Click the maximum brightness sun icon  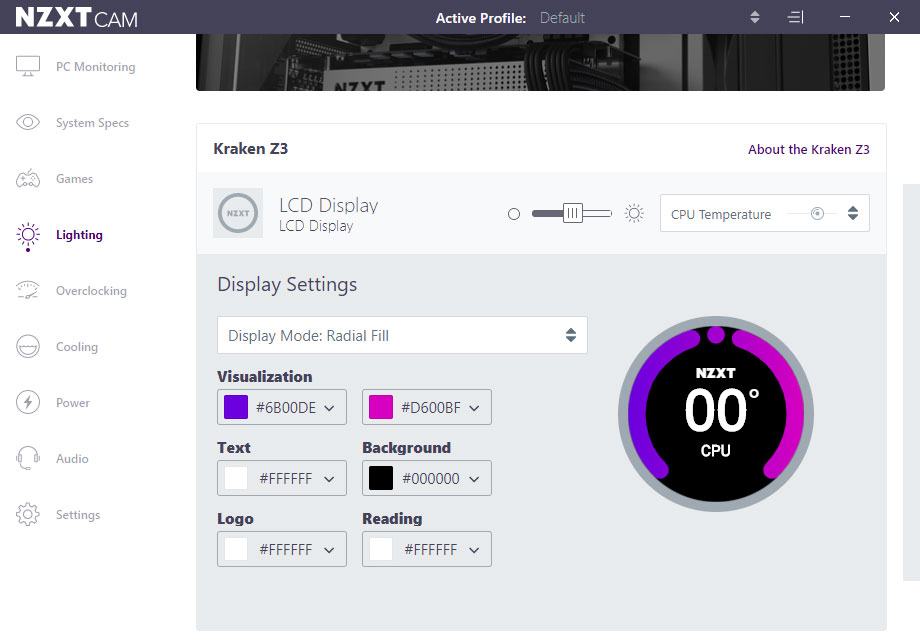click(x=634, y=213)
